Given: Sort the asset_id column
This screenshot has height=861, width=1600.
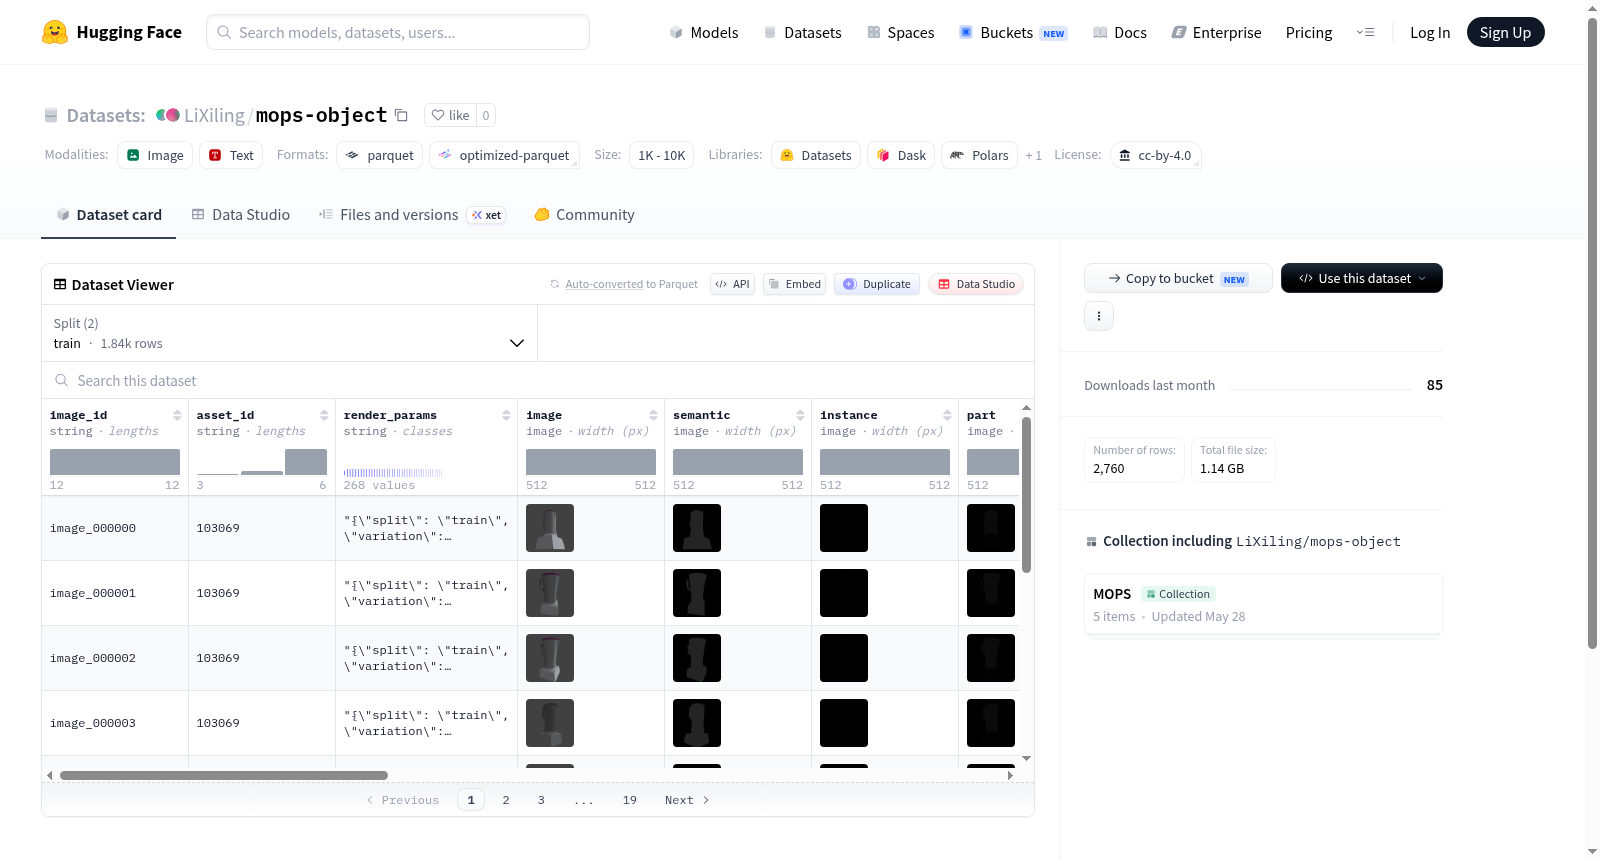Looking at the screenshot, I should click(324, 415).
